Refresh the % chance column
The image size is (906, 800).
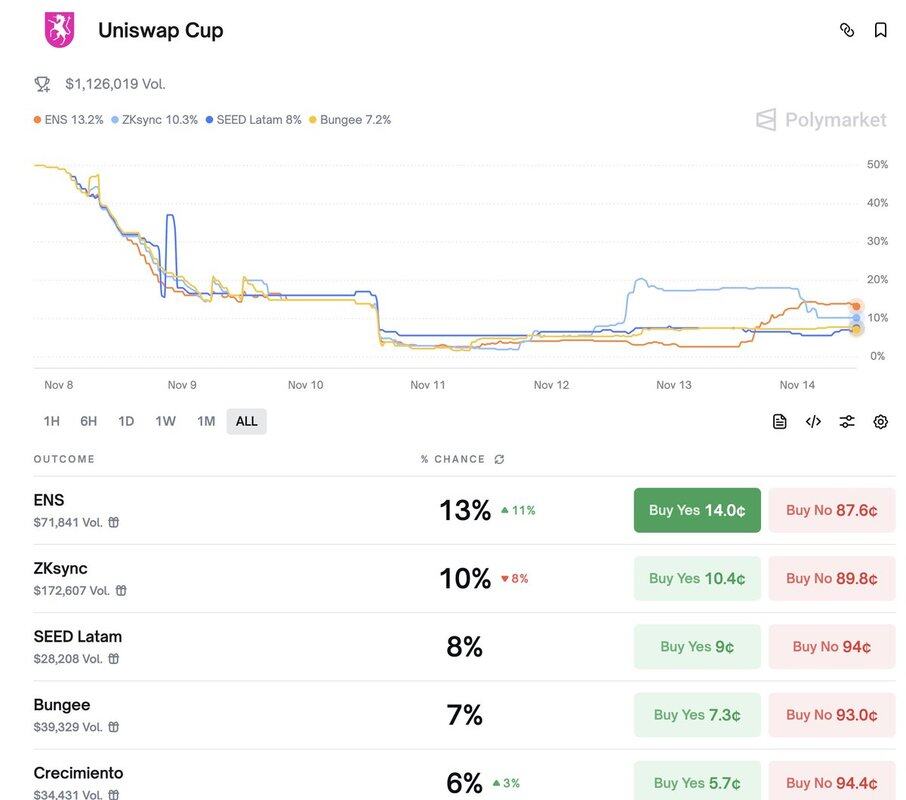click(x=499, y=460)
